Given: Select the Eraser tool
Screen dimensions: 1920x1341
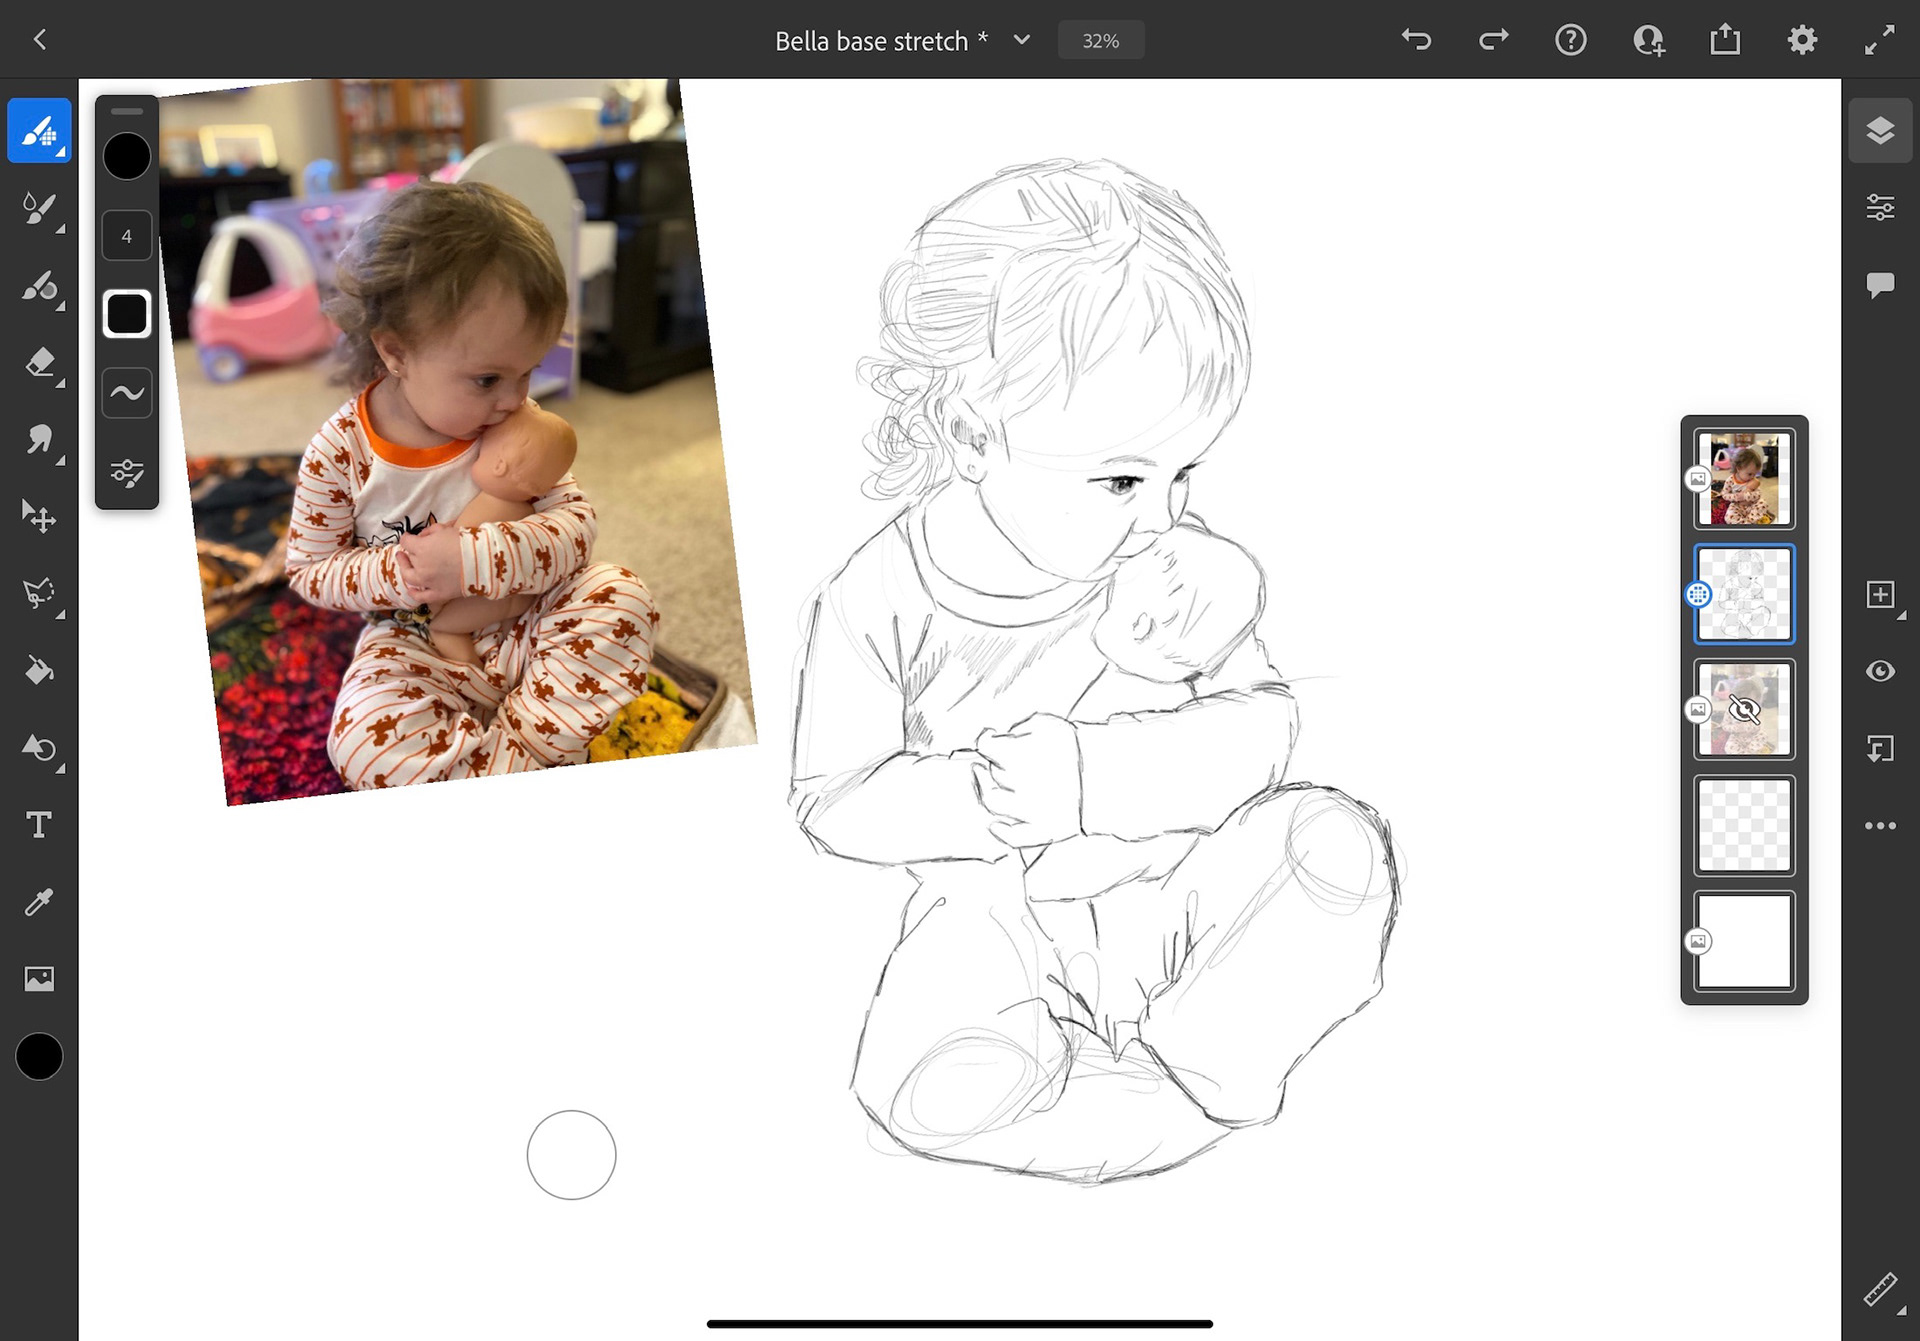Looking at the screenshot, I should coord(39,363).
